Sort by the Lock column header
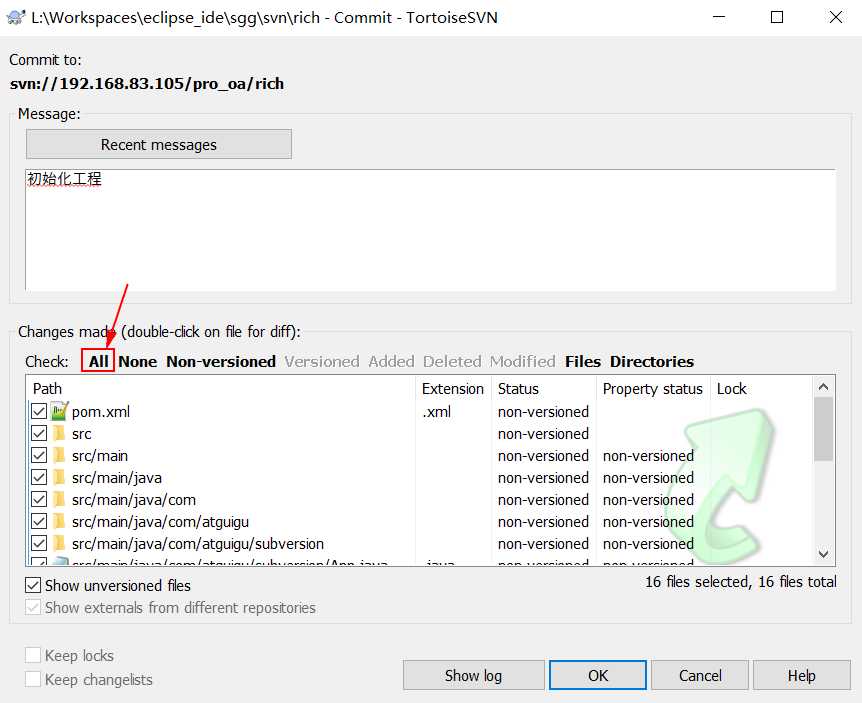The height and width of the screenshot is (703, 862). coord(761,389)
